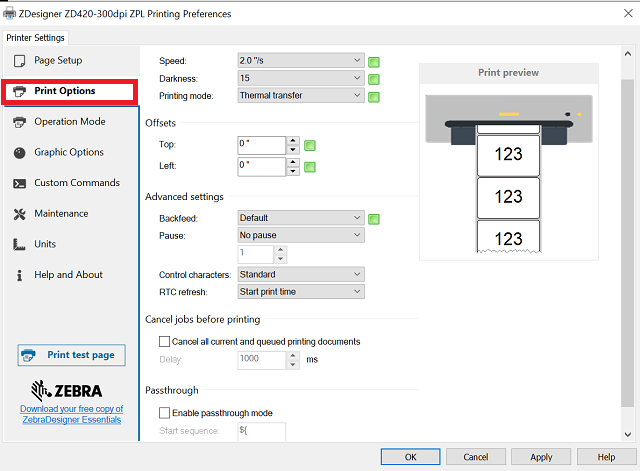
Task: Open the Speed dropdown
Action: [x=300, y=60]
